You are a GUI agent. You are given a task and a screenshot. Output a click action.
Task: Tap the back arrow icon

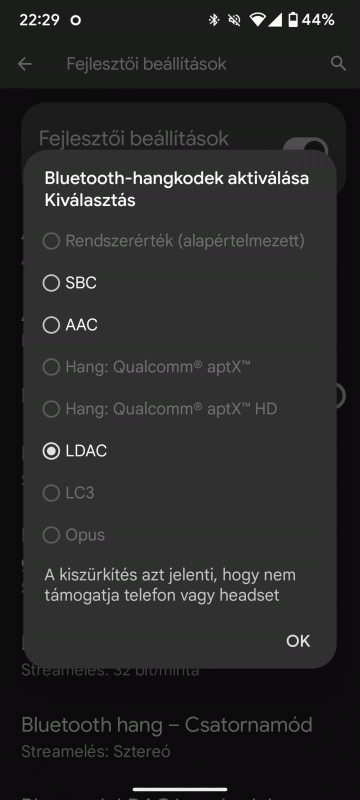(24, 64)
